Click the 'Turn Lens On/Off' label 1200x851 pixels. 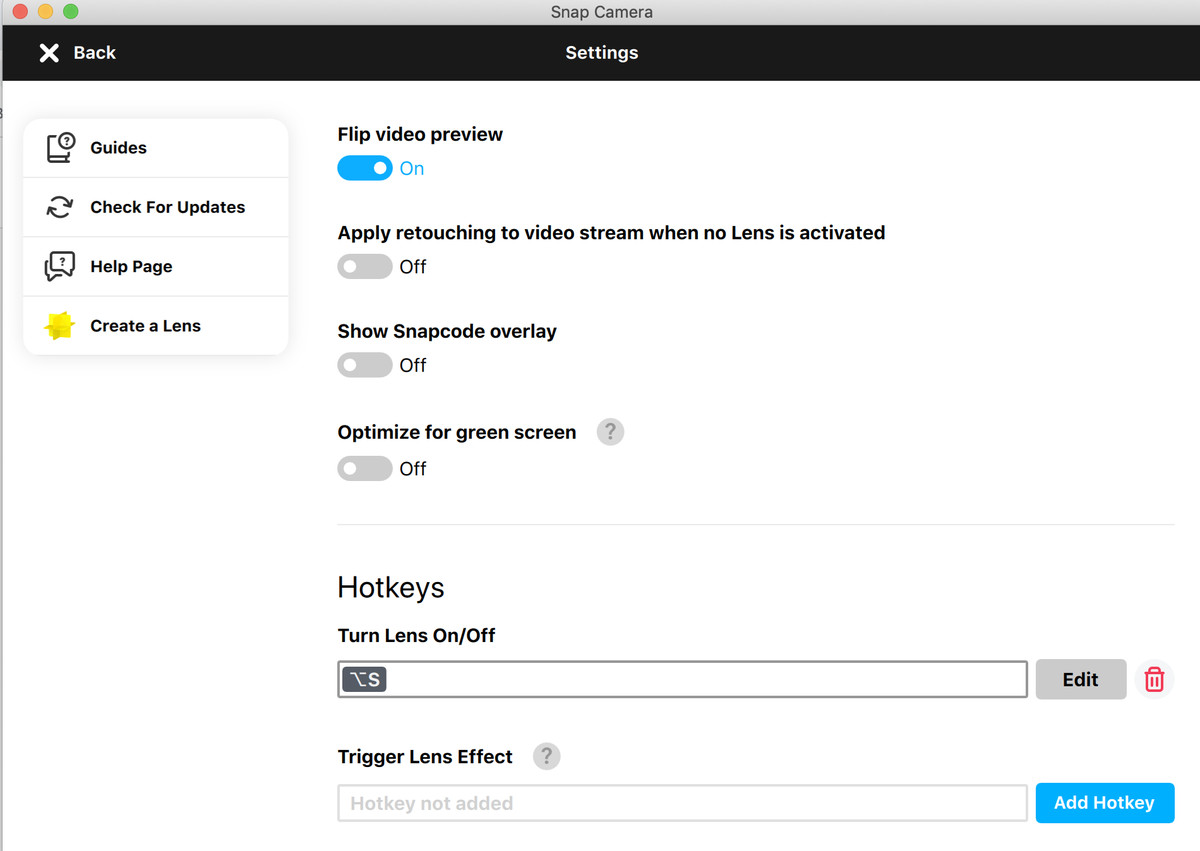click(417, 635)
